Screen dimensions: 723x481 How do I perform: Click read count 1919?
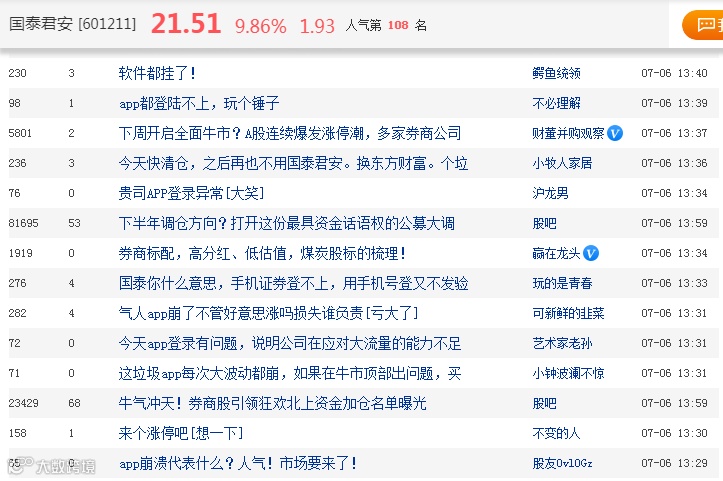click(x=20, y=253)
